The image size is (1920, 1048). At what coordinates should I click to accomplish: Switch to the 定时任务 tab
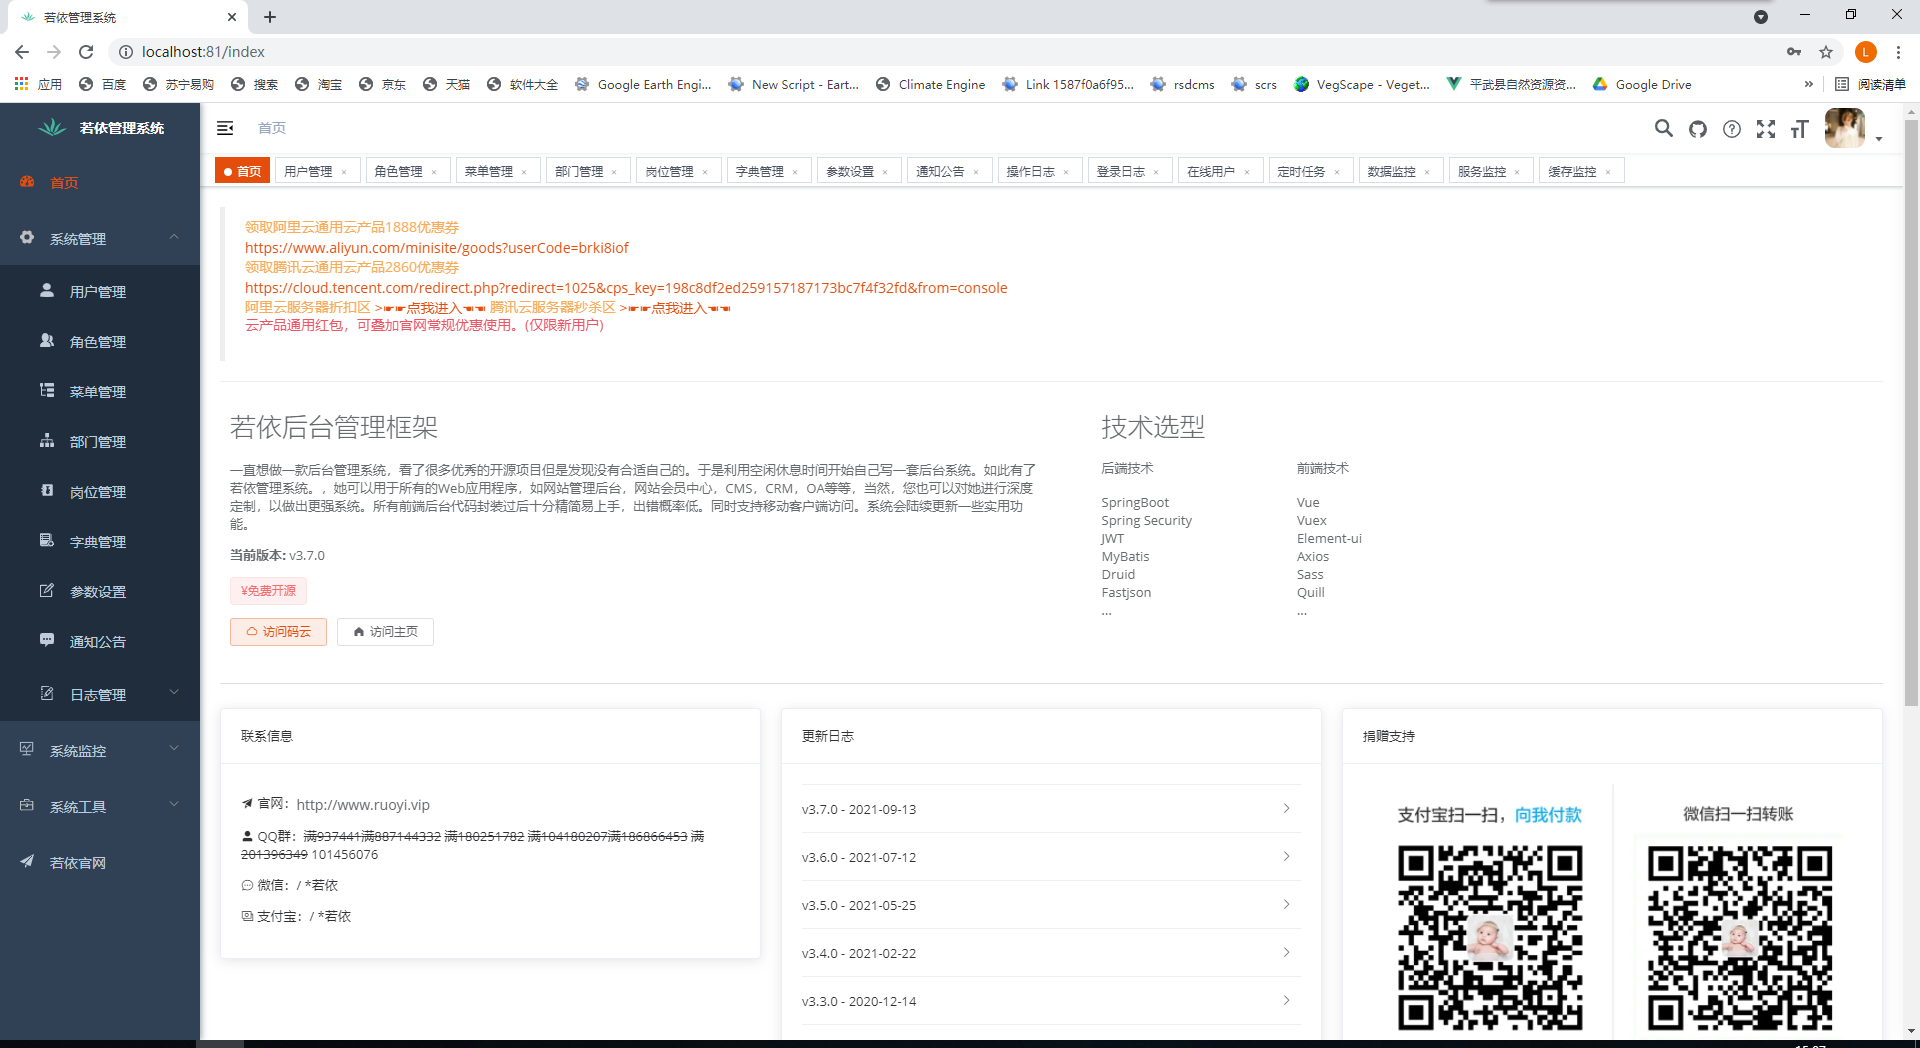pos(1303,170)
